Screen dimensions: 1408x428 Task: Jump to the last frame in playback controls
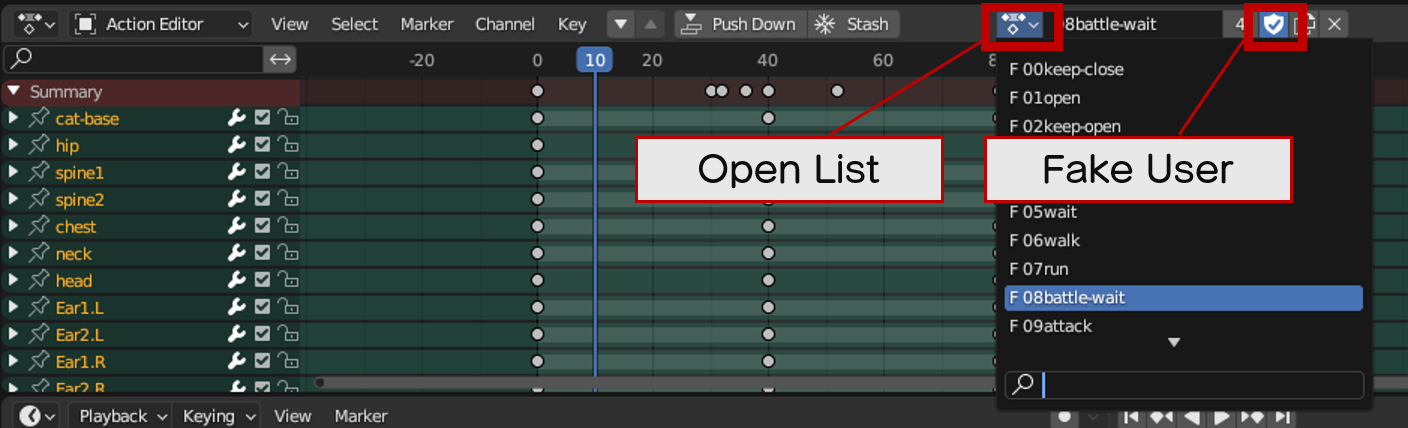coord(1282,416)
